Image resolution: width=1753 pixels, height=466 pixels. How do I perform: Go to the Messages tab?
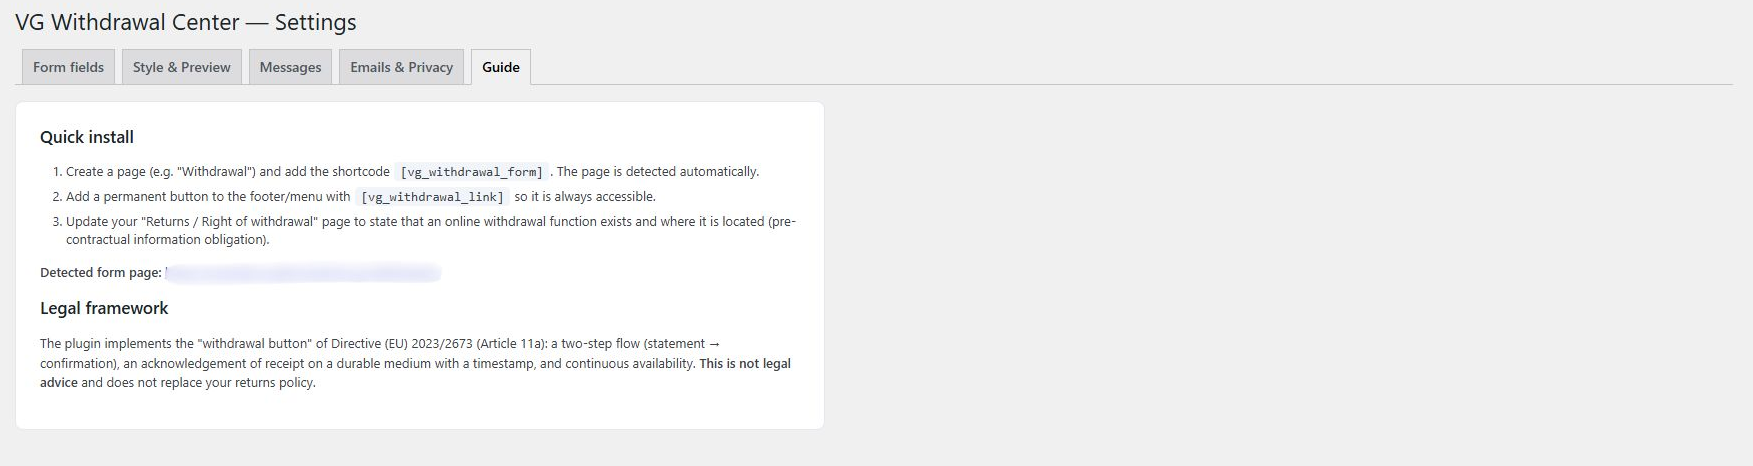(x=290, y=67)
